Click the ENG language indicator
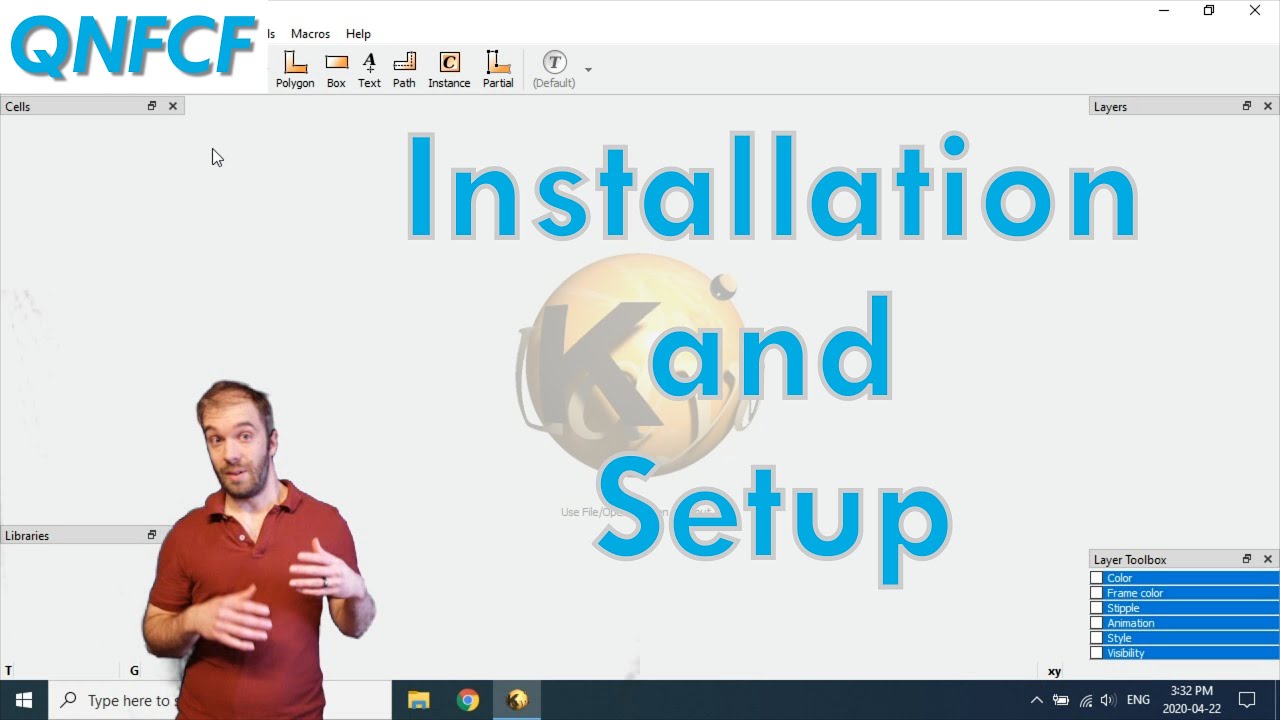Screen dimensions: 1280x720 pos(1138,700)
